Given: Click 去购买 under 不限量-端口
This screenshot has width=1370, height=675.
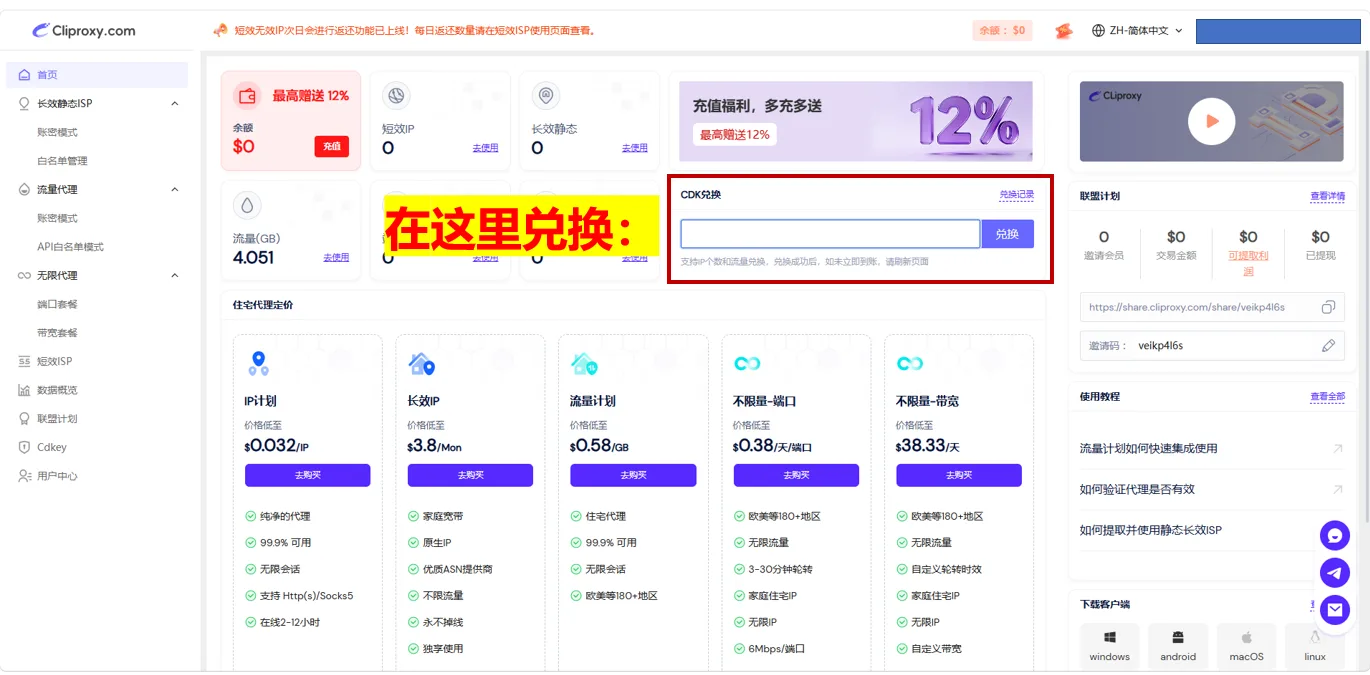Looking at the screenshot, I should (796, 475).
